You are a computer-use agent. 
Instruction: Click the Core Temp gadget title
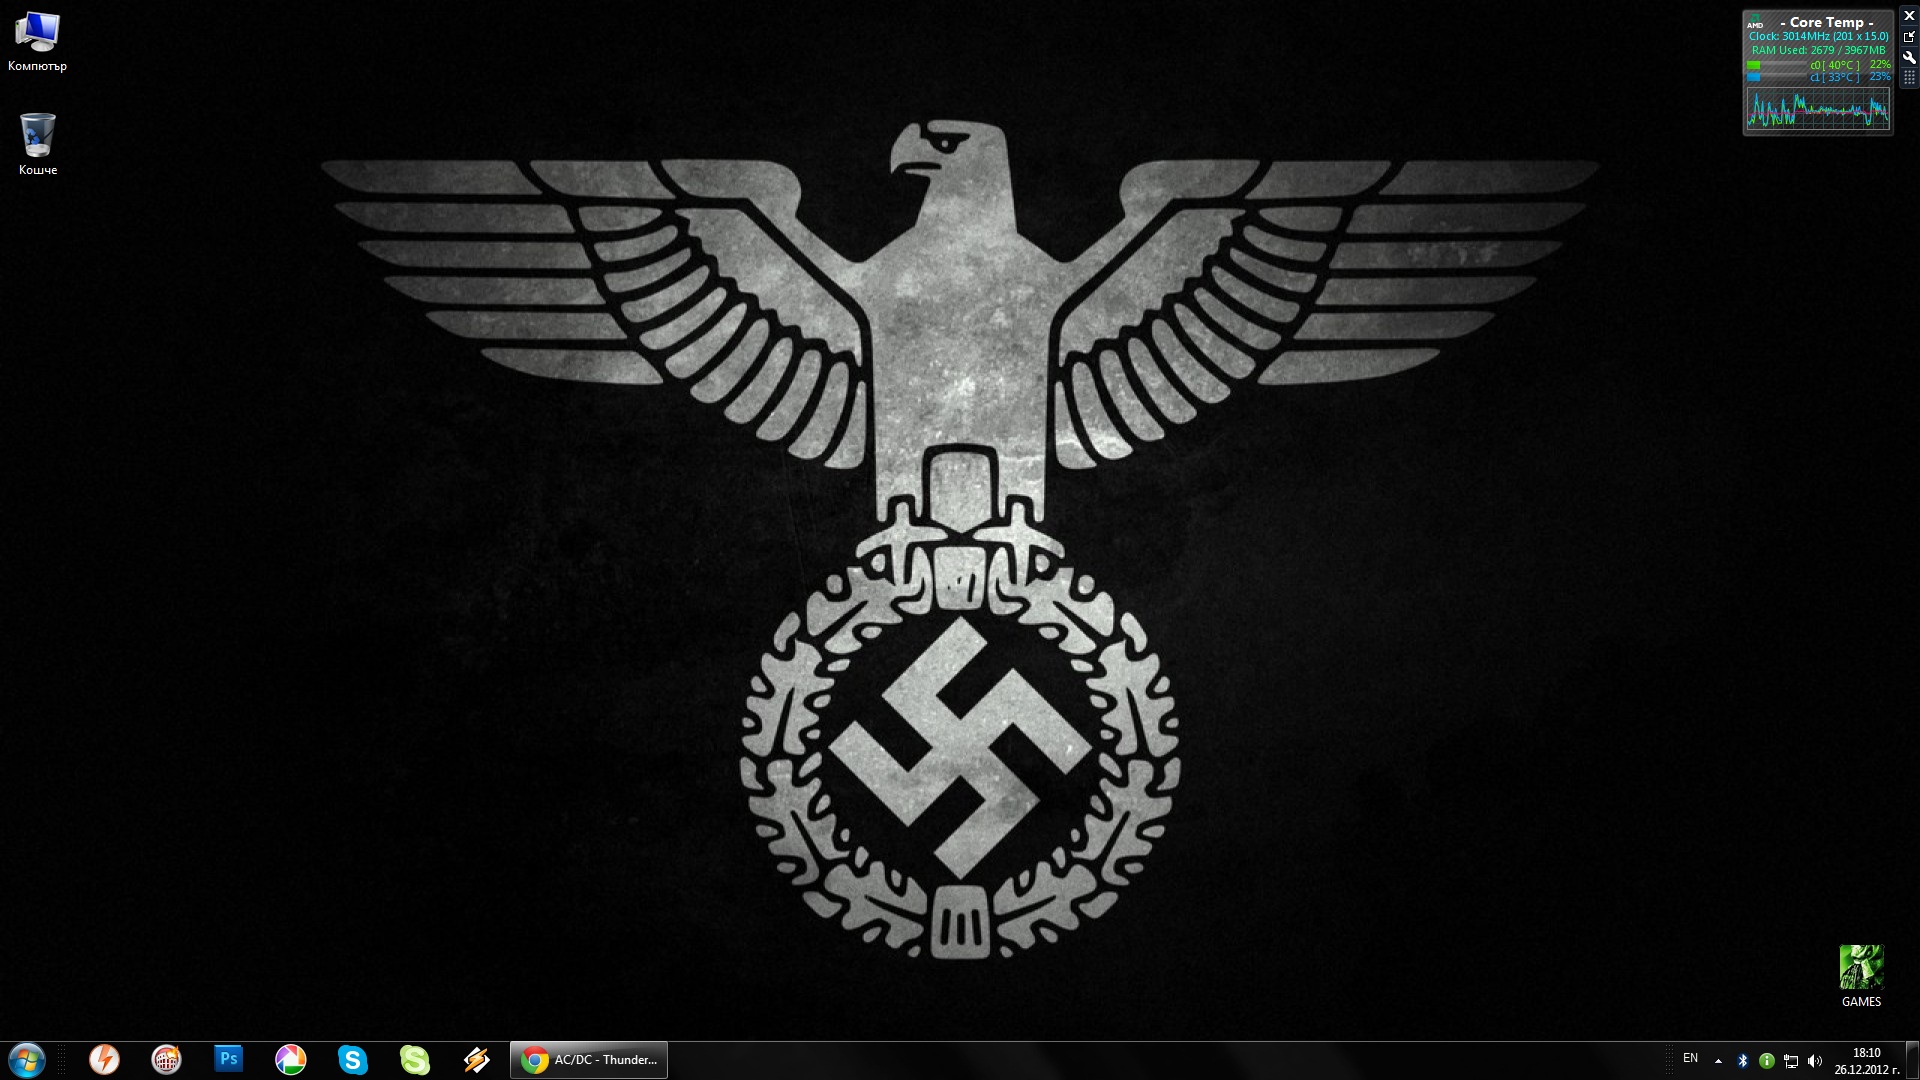pyautogui.click(x=1827, y=22)
